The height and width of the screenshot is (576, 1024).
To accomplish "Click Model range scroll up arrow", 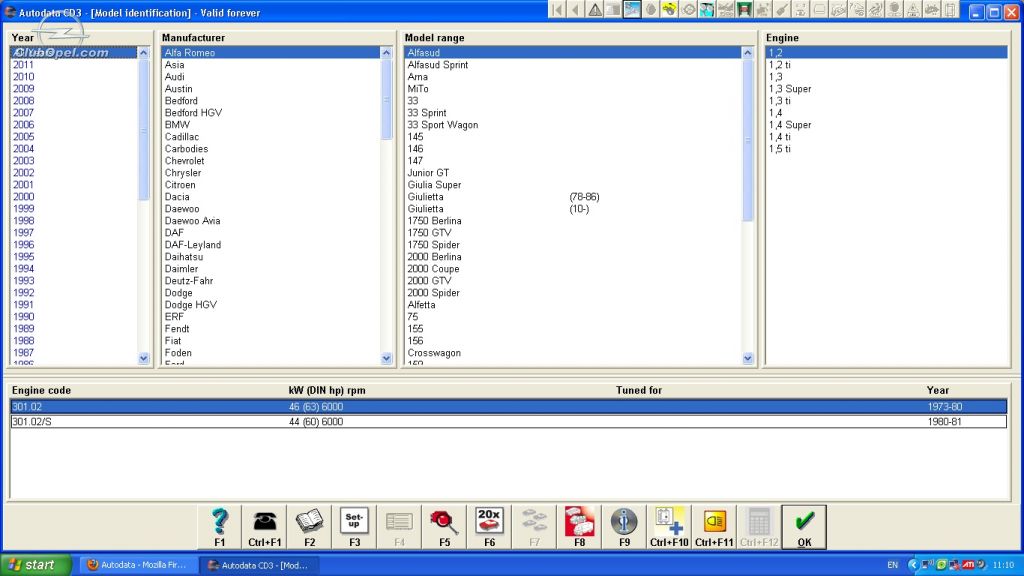I will pyautogui.click(x=748, y=52).
